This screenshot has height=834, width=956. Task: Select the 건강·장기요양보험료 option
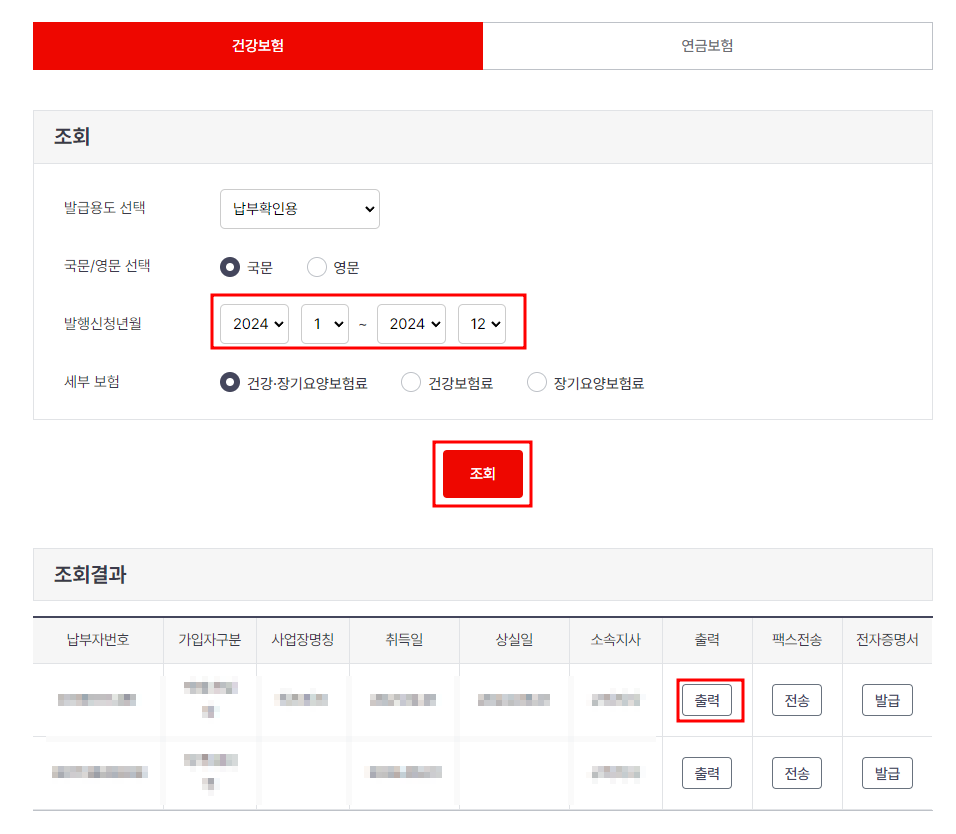click(x=229, y=381)
